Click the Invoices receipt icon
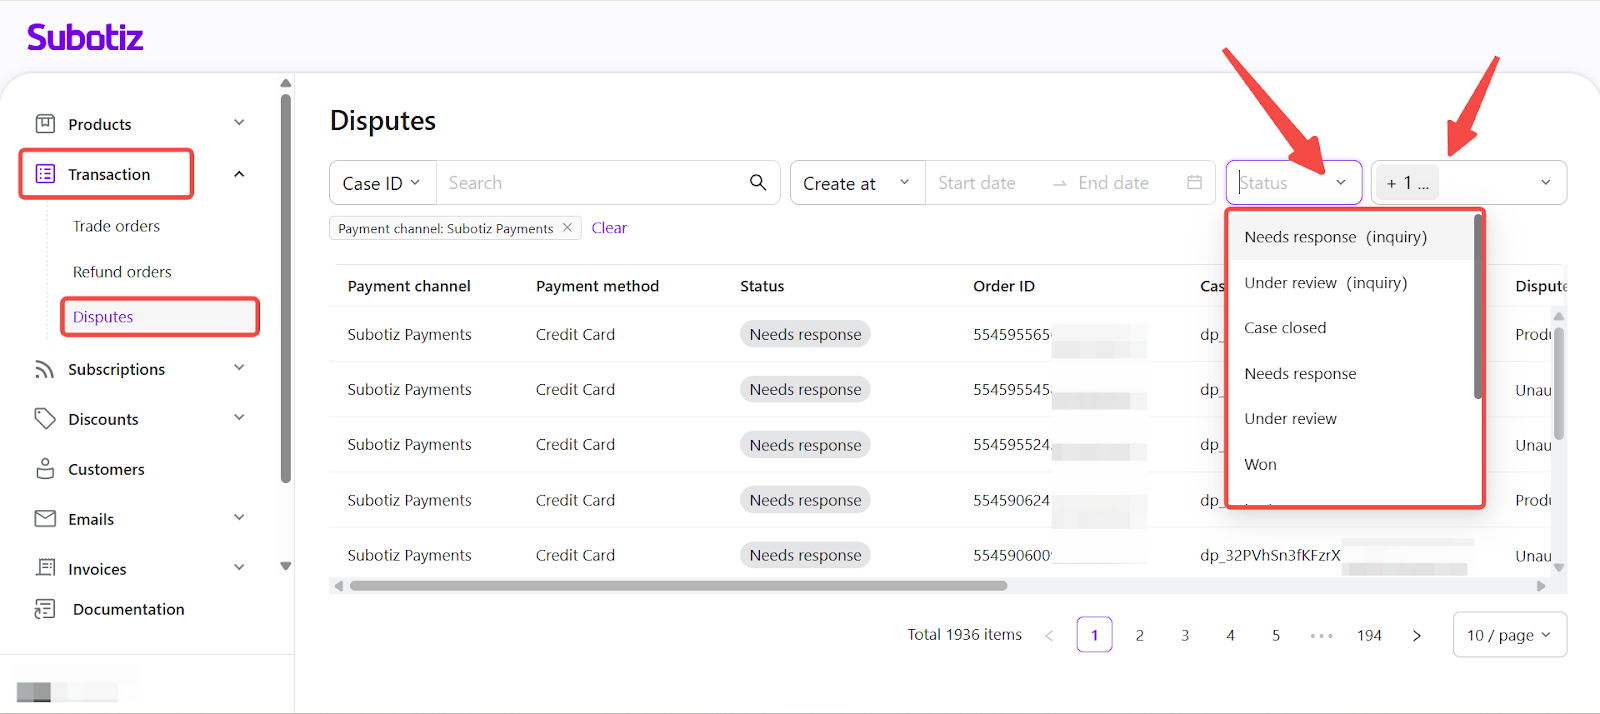1600x714 pixels. [45, 568]
